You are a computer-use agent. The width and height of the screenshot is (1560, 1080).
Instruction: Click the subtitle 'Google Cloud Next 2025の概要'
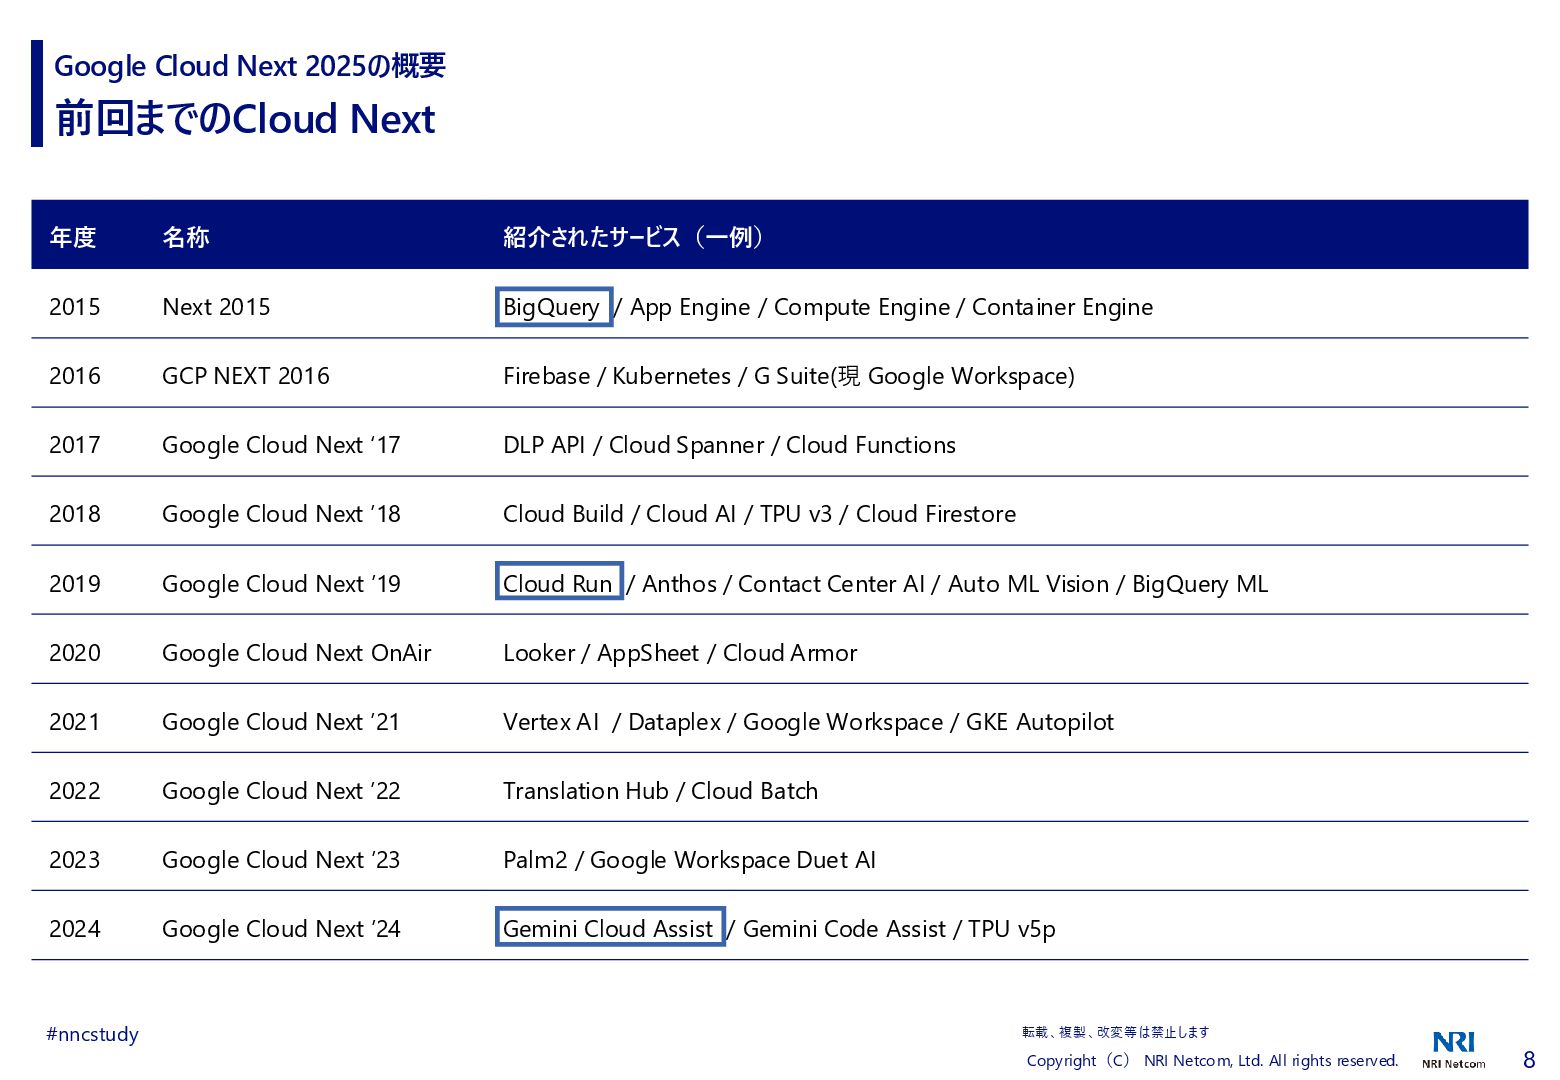[x=250, y=66]
